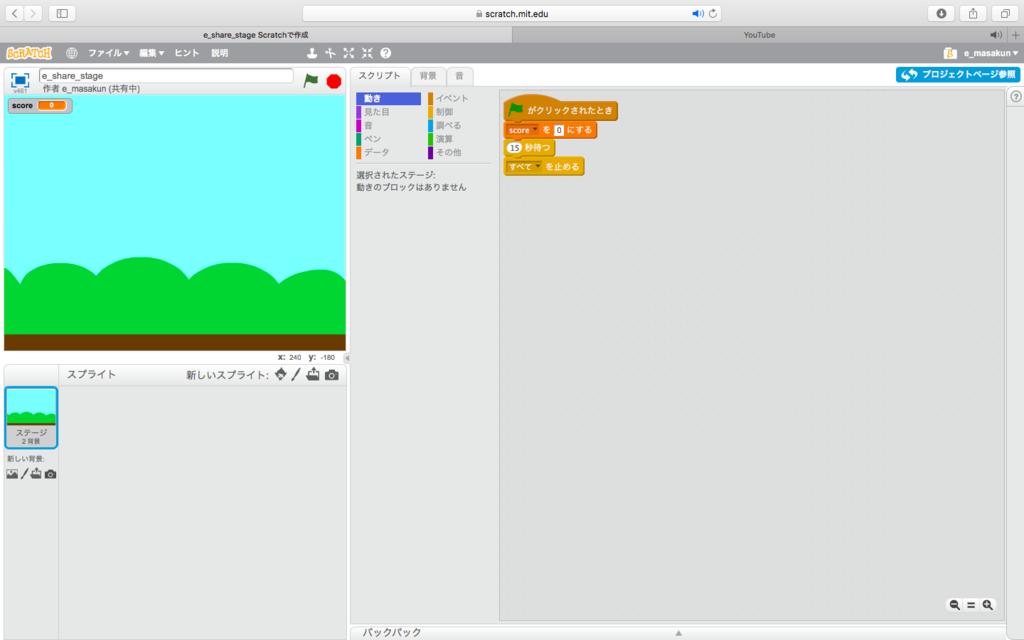This screenshot has height=640, width=1024.
Task: Open Safari downloads
Action: tap(941, 13)
